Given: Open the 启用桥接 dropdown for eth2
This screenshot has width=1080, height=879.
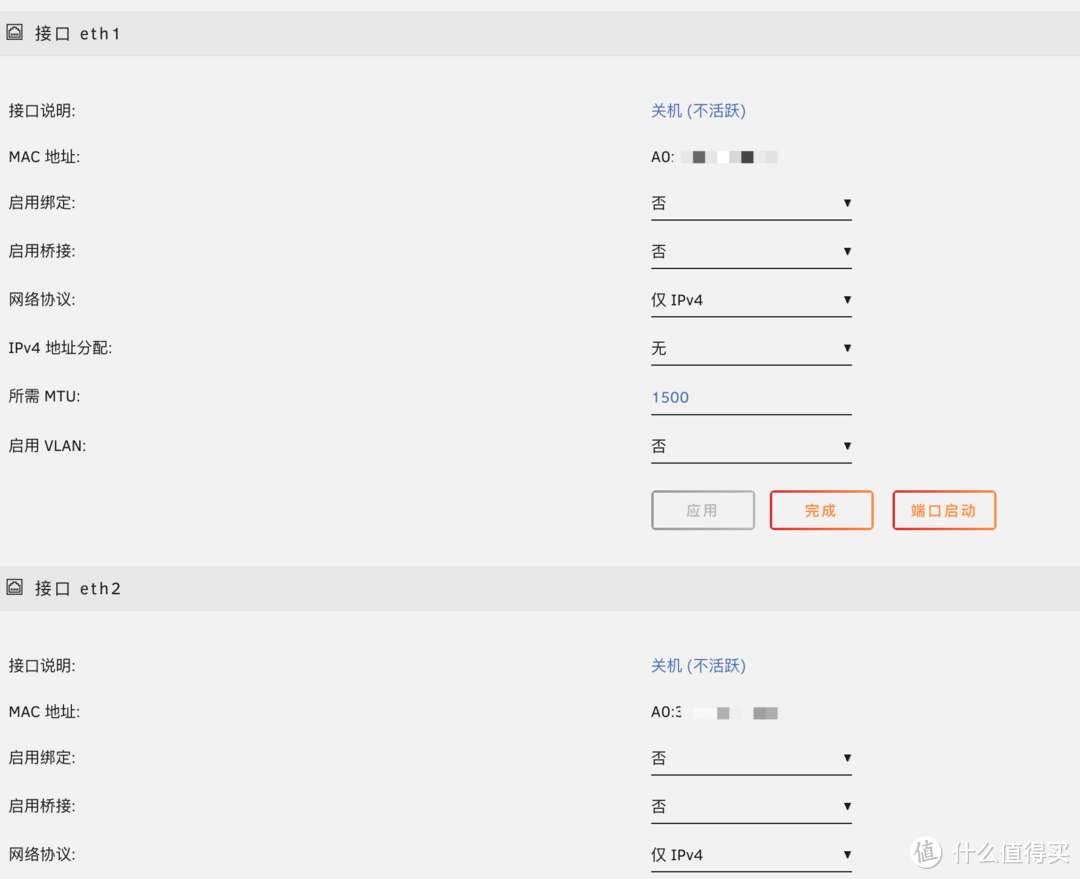Looking at the screenshot, I should tap(751, 805).
